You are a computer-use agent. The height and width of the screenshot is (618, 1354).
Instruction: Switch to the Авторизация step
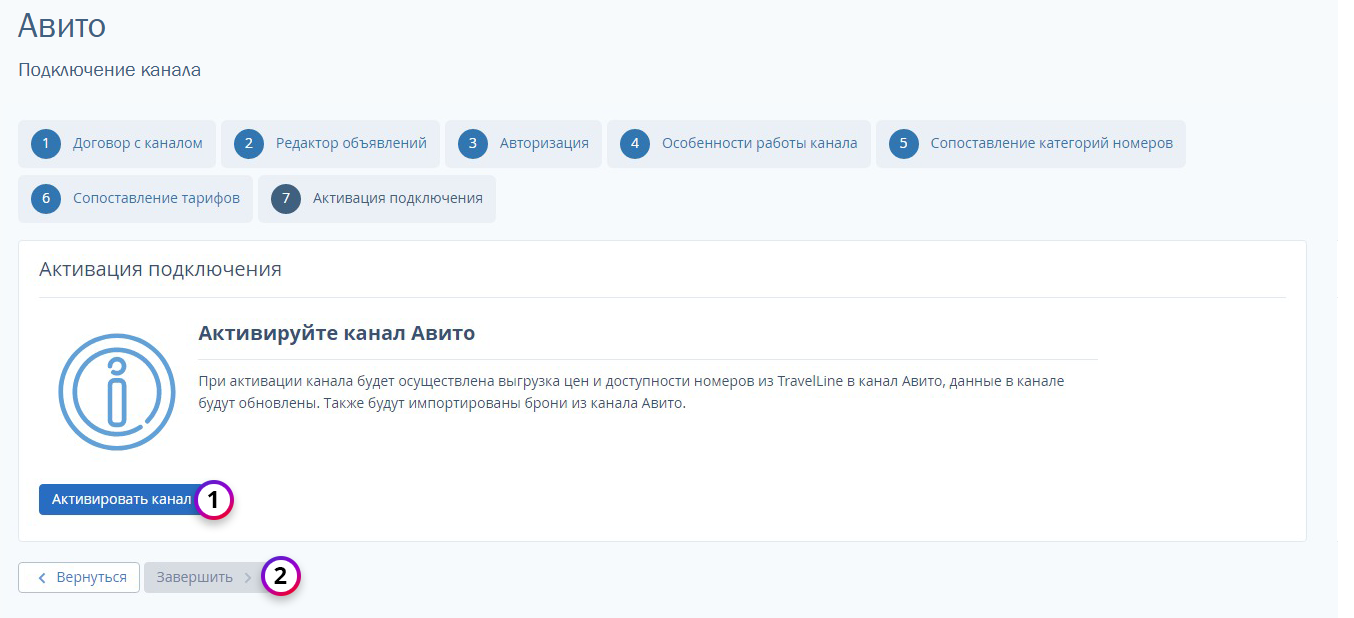tap(544, 143)
